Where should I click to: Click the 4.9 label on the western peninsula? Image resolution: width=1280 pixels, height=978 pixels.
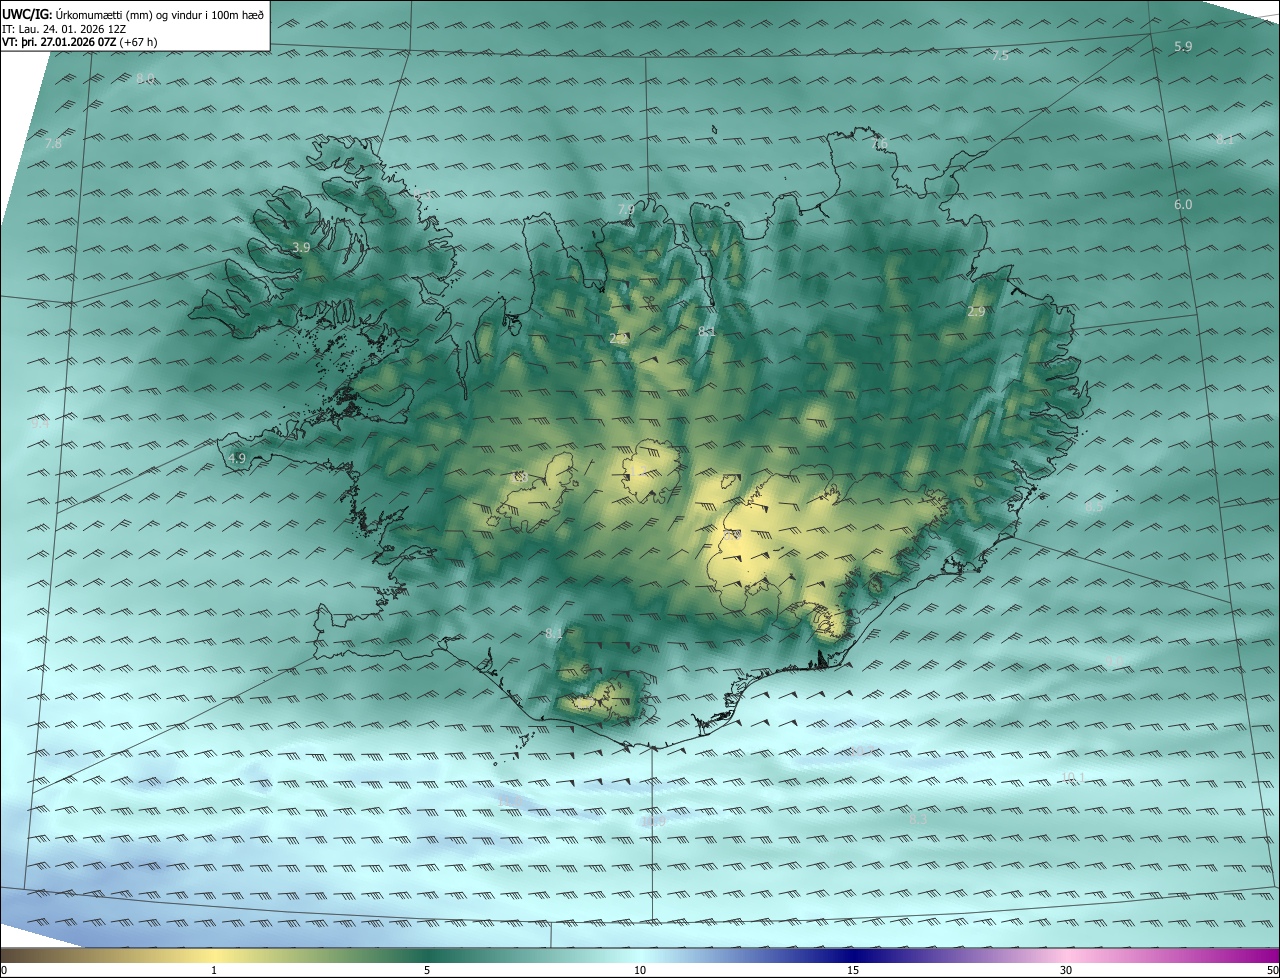237,458
